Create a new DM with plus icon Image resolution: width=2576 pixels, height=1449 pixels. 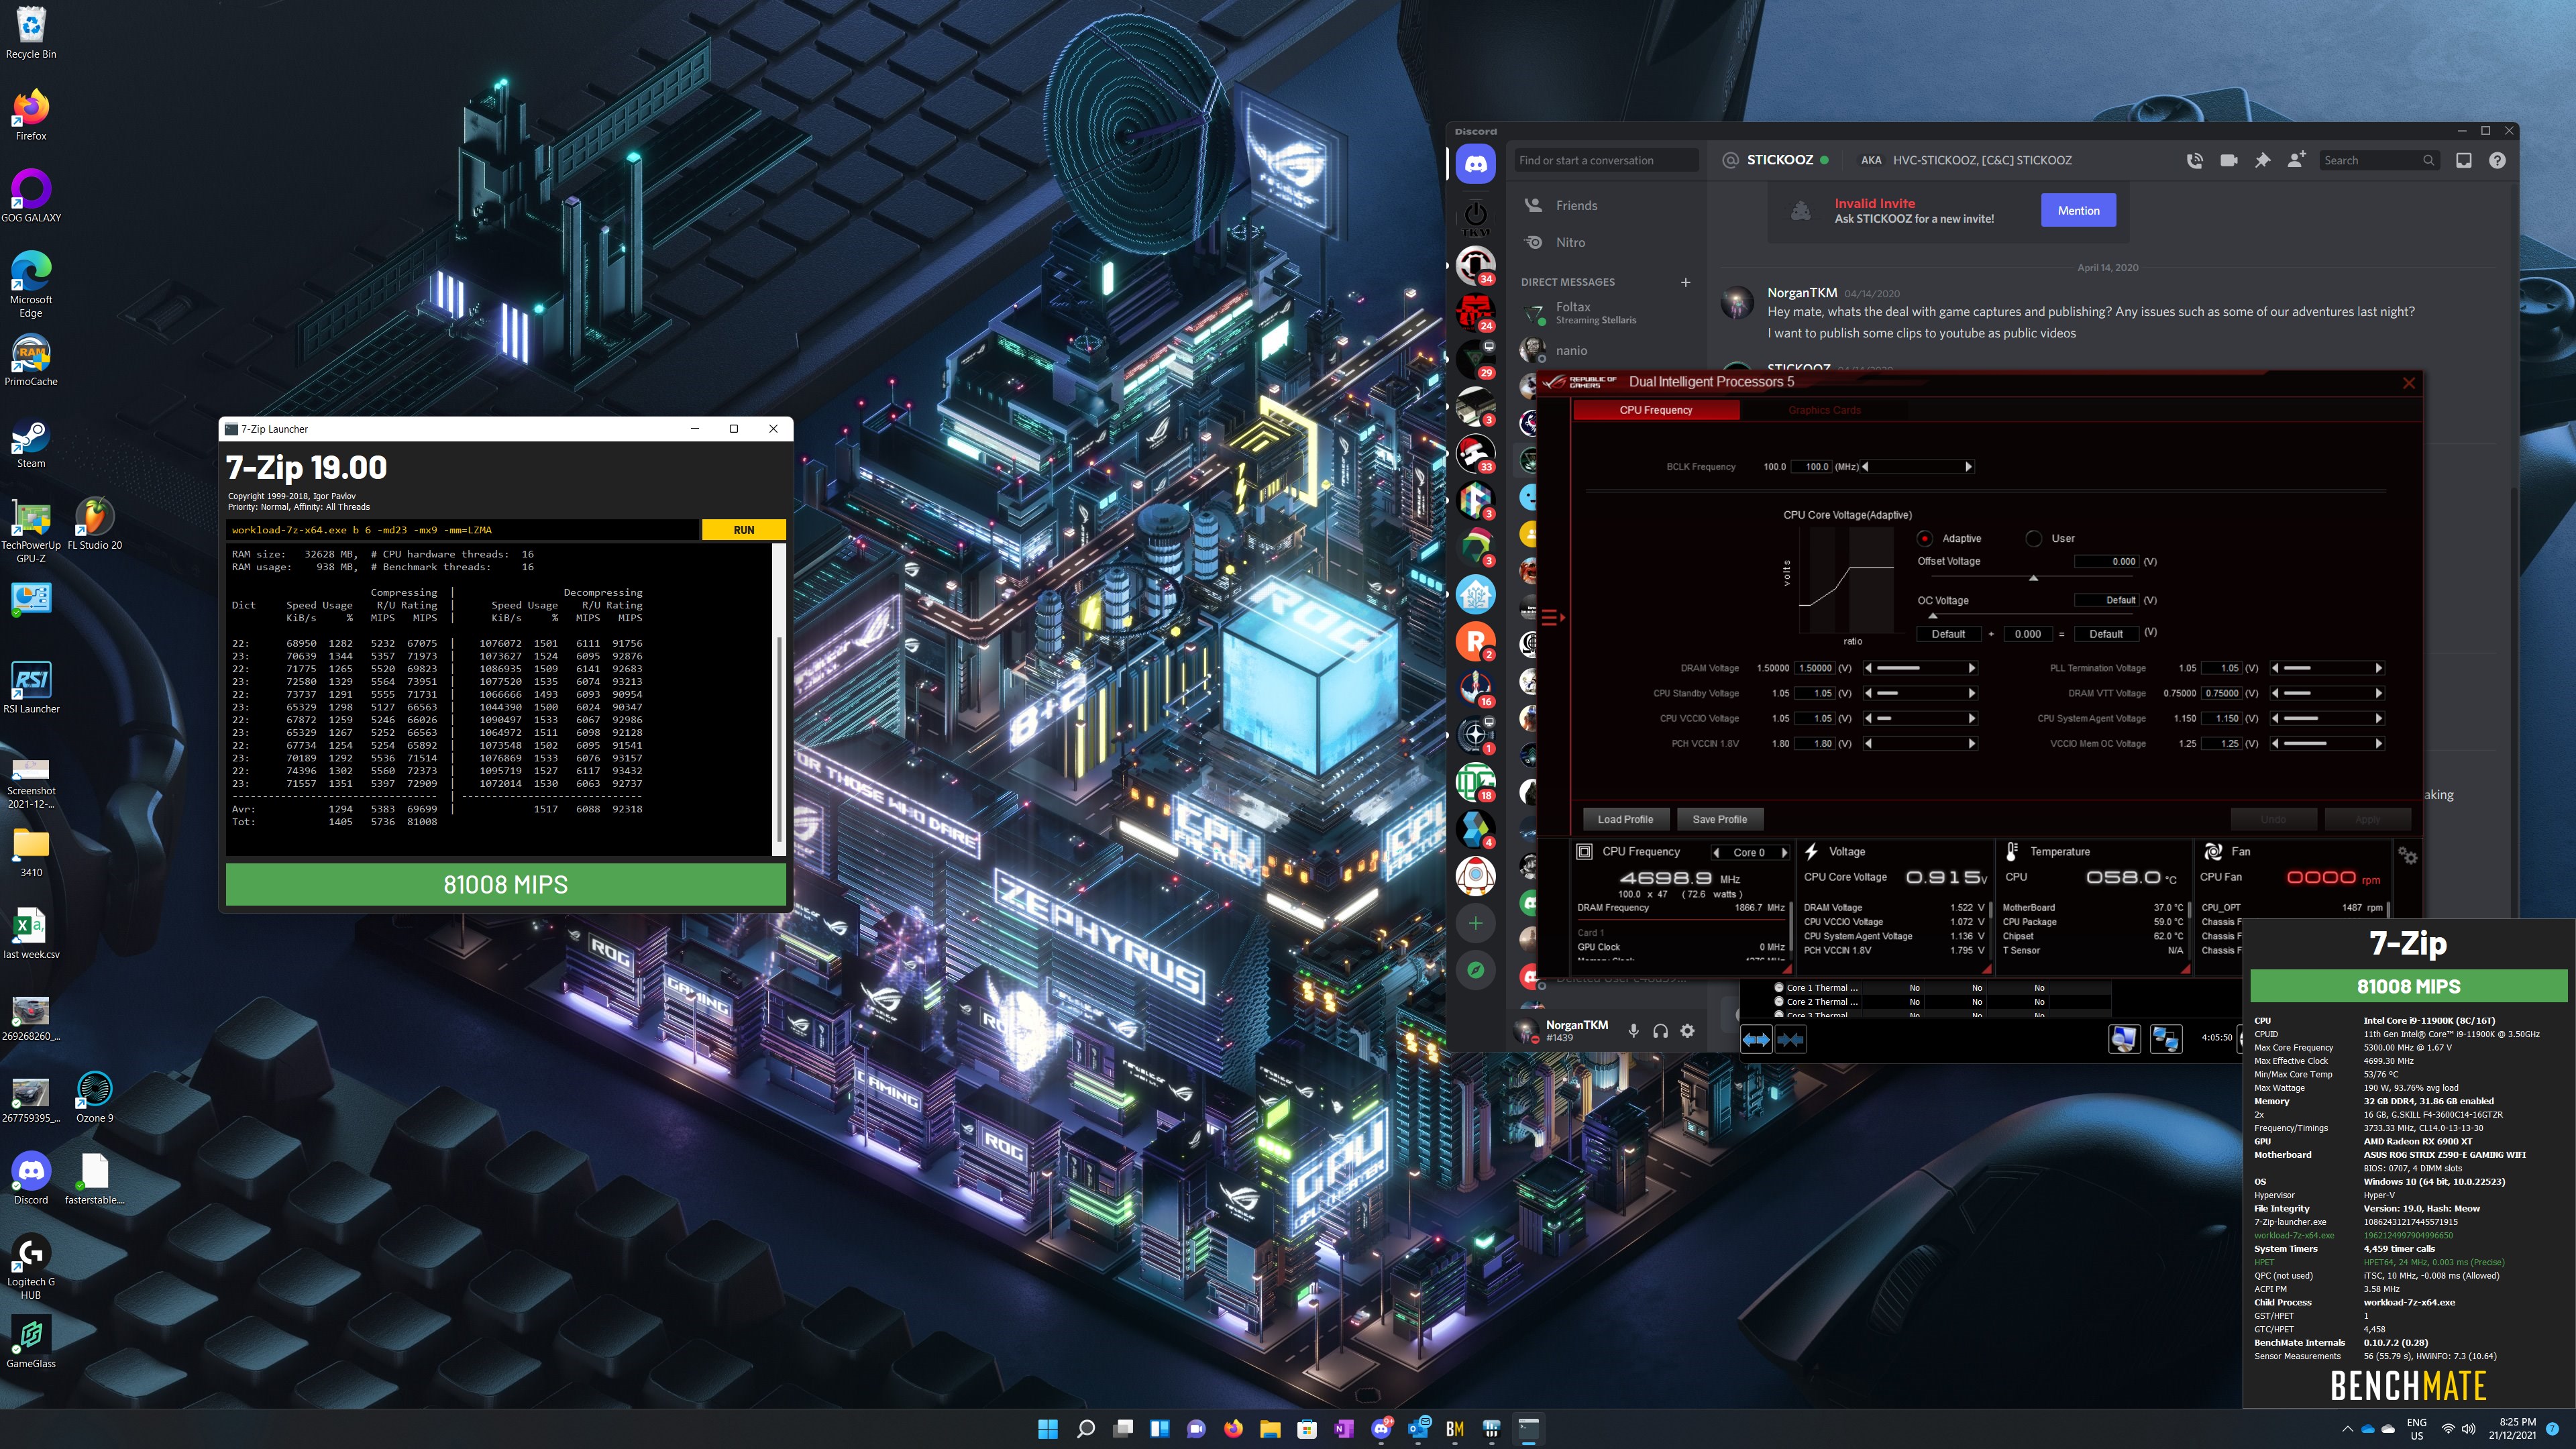[x=1685, y=282]
